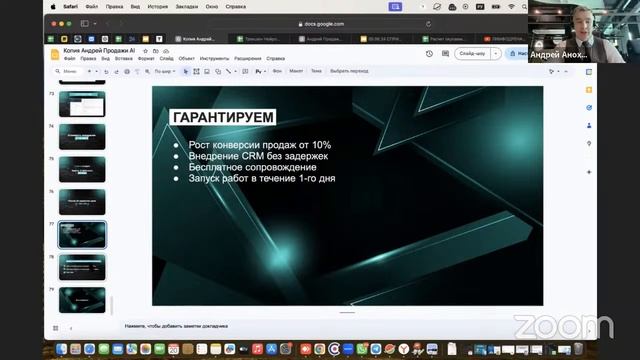Check cloud save status icon

coord(166,51)
